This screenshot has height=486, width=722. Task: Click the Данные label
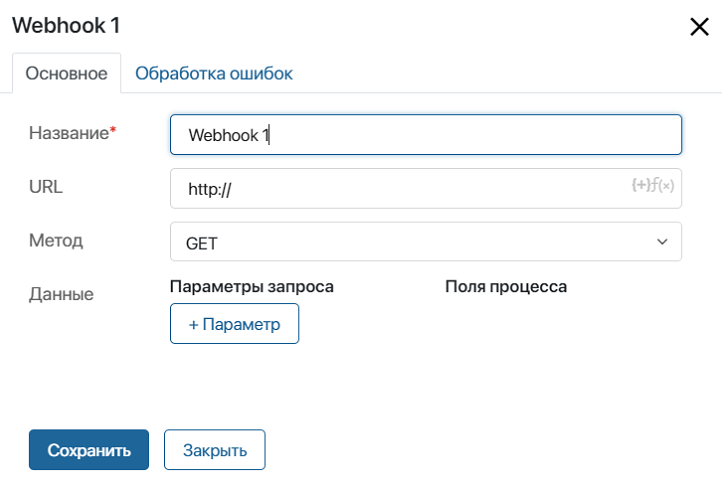click(61, 294)
